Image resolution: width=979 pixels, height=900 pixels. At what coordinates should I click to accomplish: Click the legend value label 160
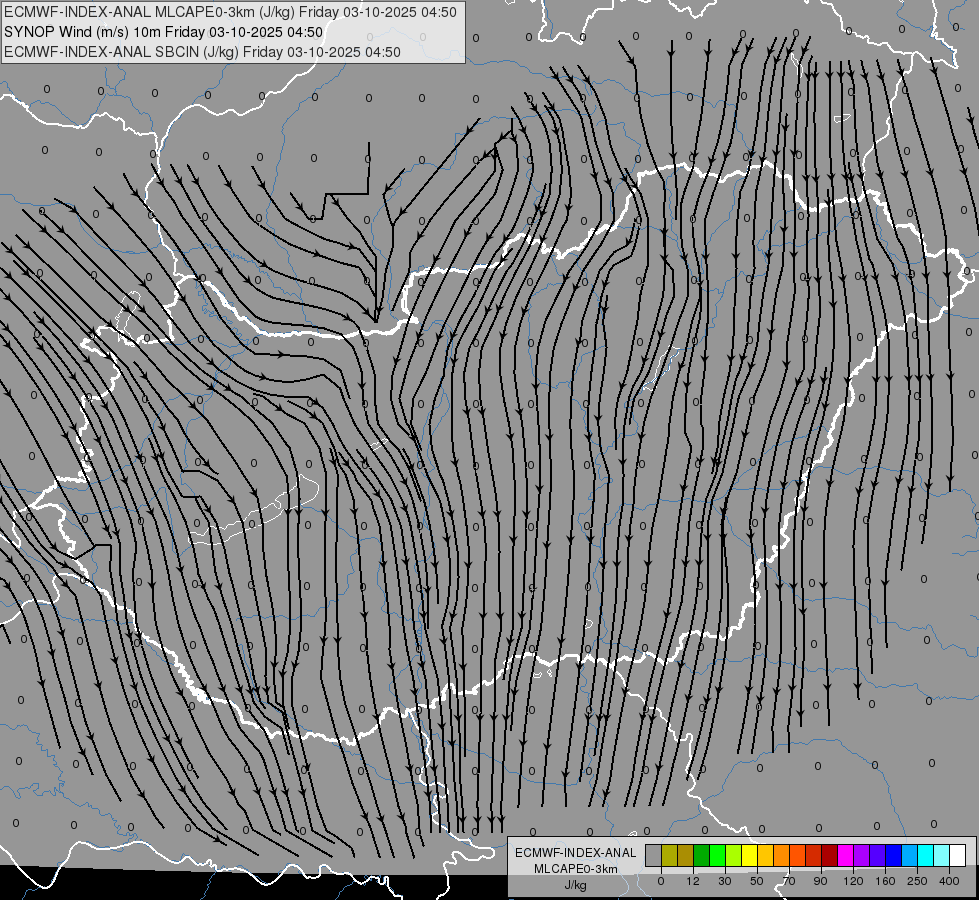point(885,881)
